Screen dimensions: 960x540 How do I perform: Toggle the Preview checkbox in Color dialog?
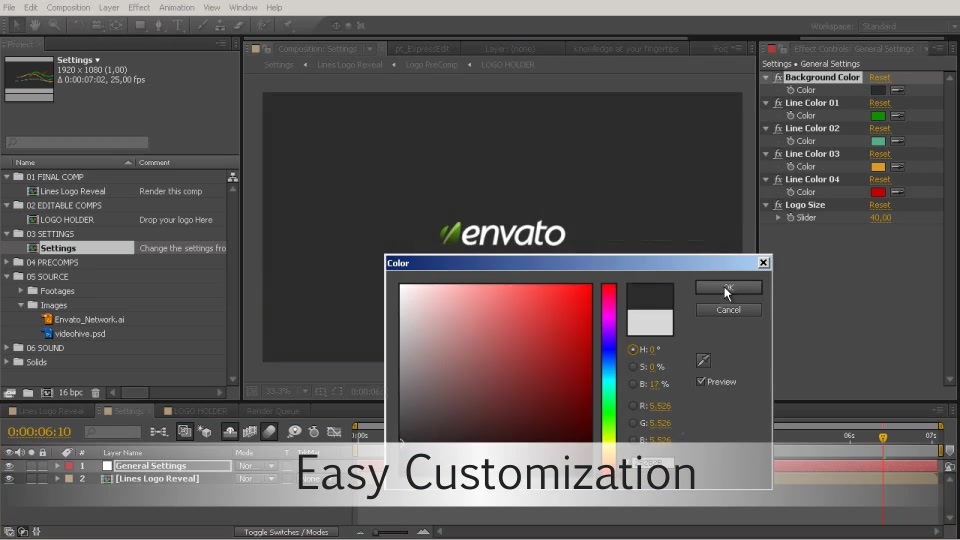[x=701, y=381]
